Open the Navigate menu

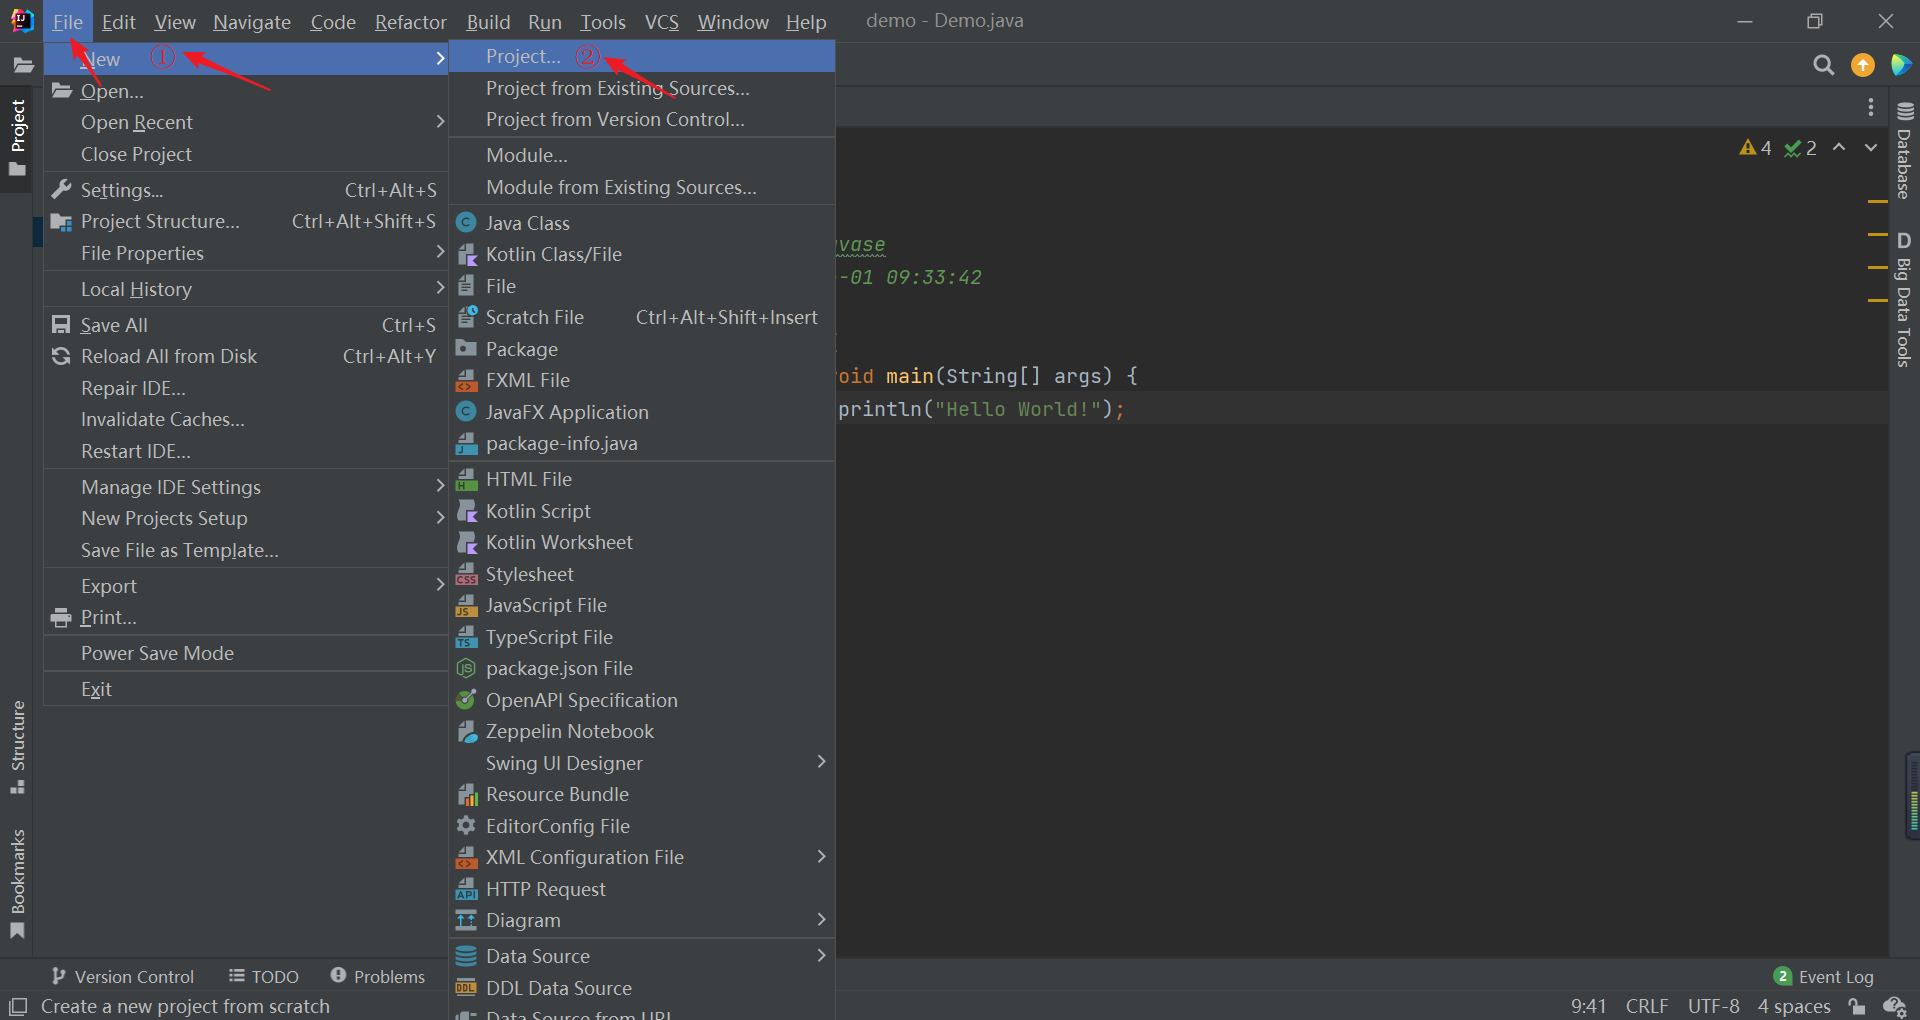tap(251, 21)
